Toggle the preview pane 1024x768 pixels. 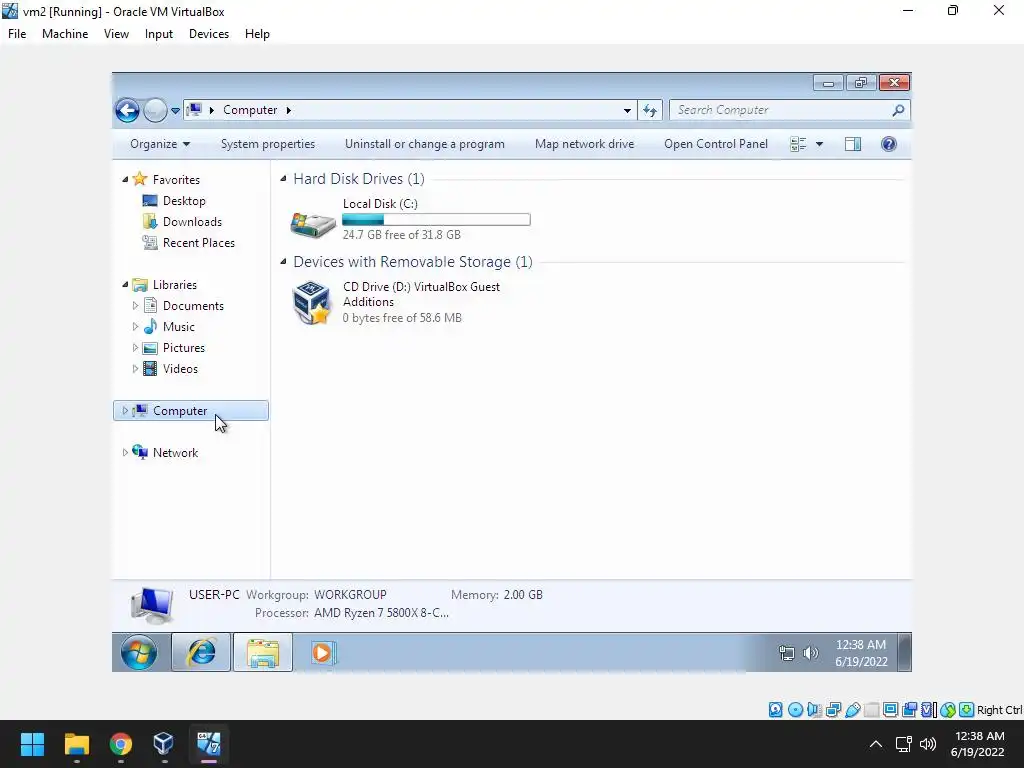tap(853, 144)
